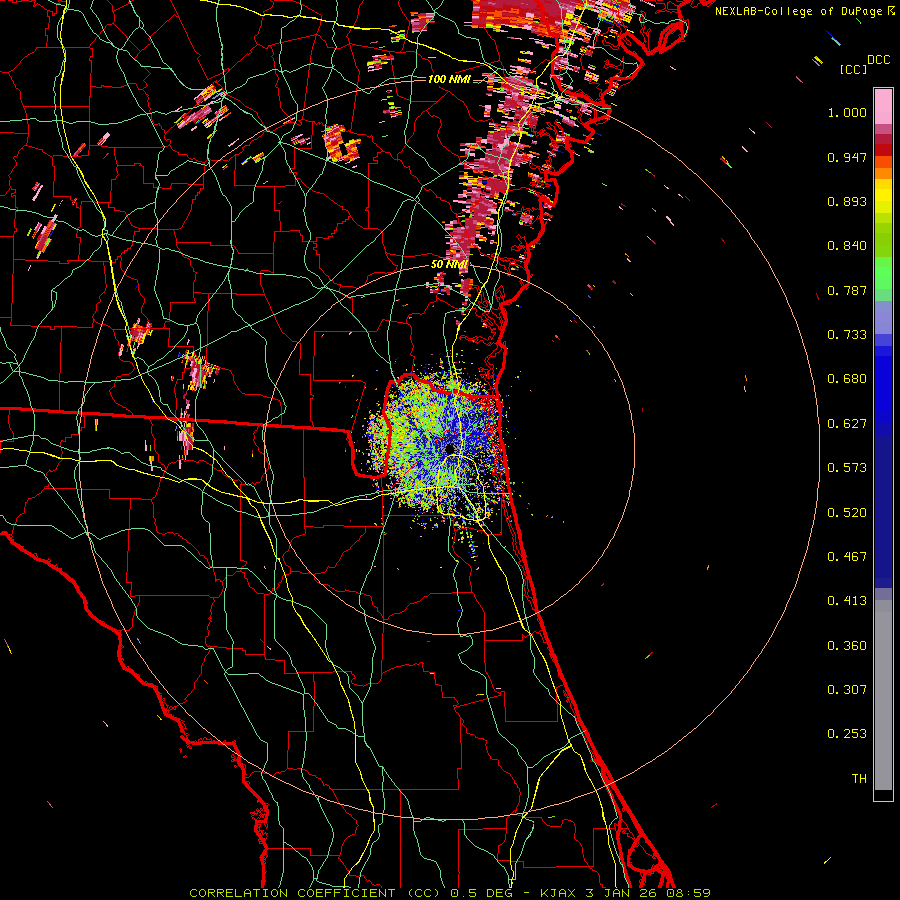Click the 50 NMI range ring label
The image size is (900, 900).
[449, 265]
